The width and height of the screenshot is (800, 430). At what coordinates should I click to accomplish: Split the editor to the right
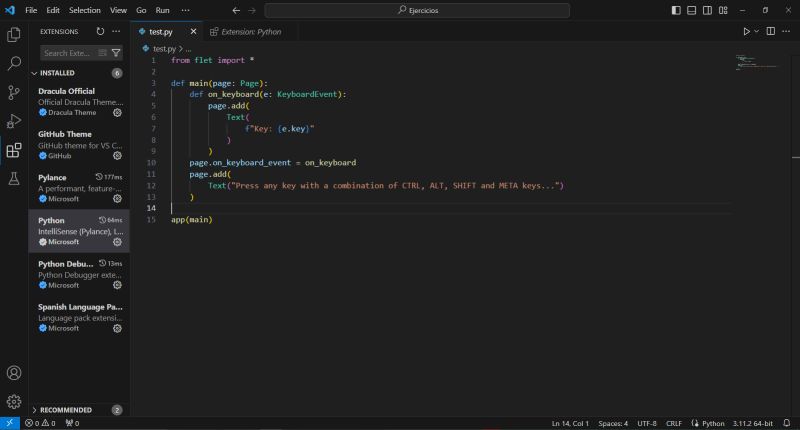click(771, 32)
